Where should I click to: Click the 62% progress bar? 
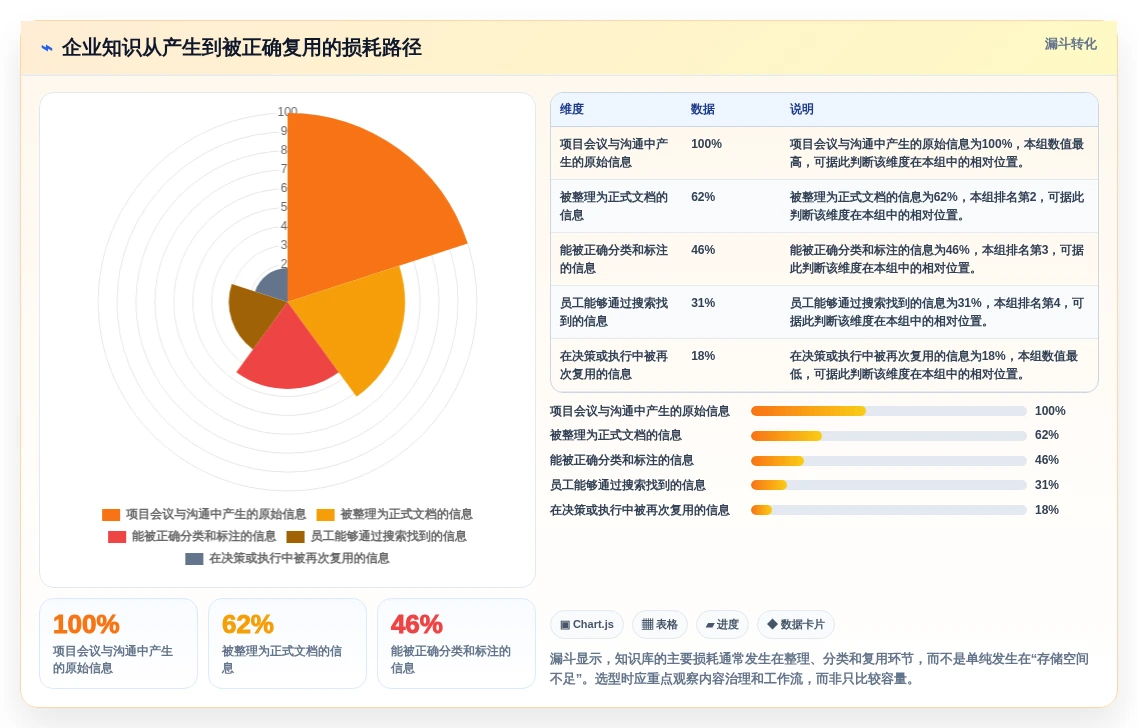pos(888,436)
